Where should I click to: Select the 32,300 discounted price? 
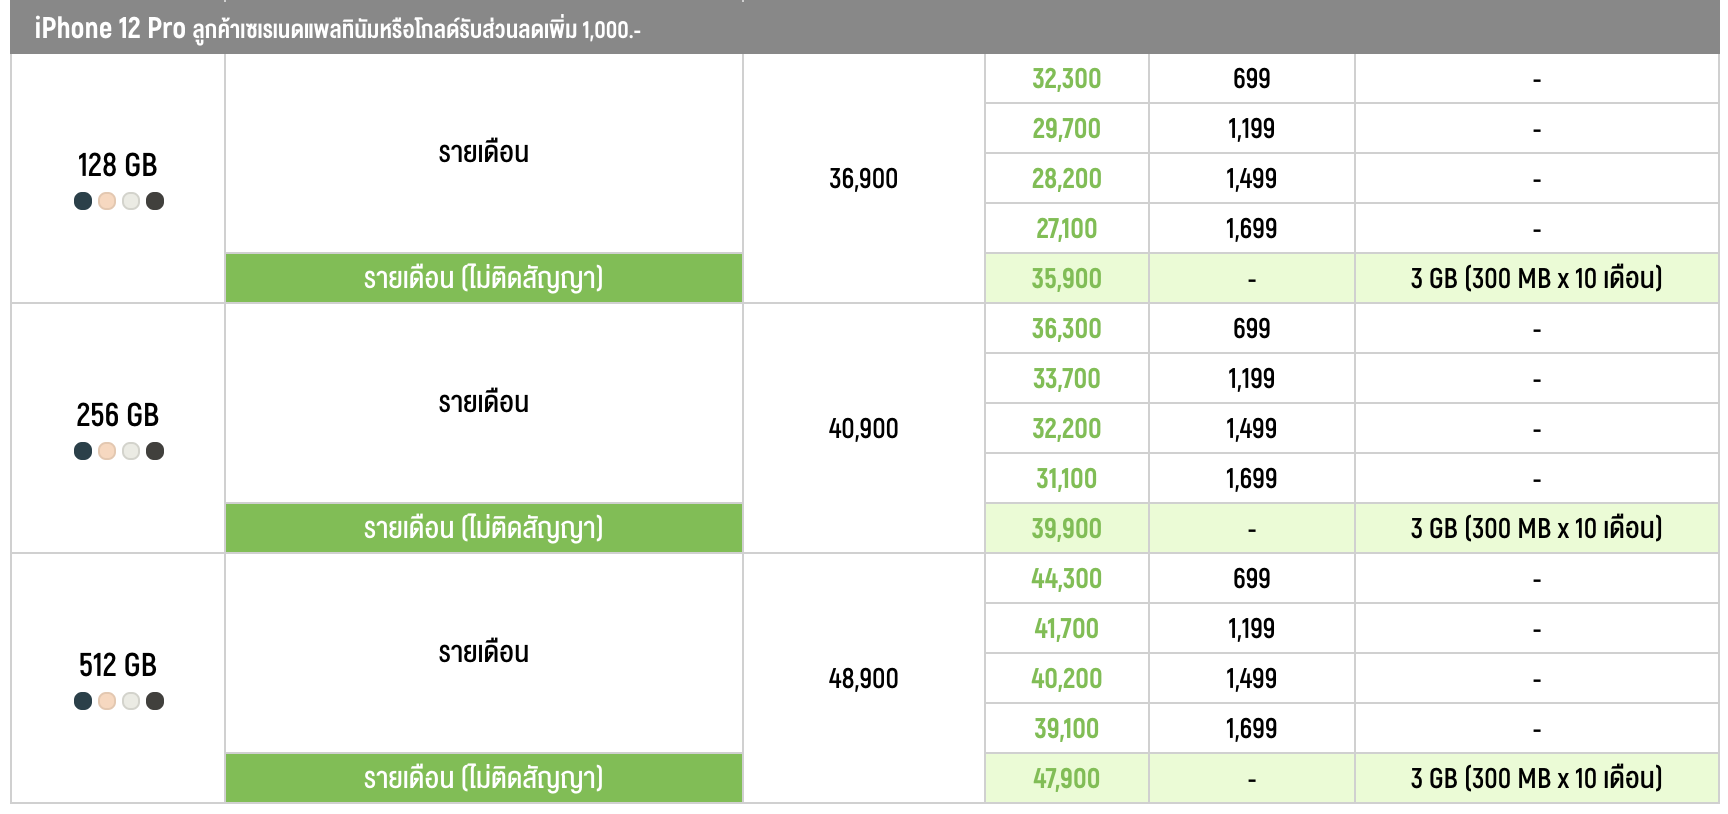(x=1066, y=79)
